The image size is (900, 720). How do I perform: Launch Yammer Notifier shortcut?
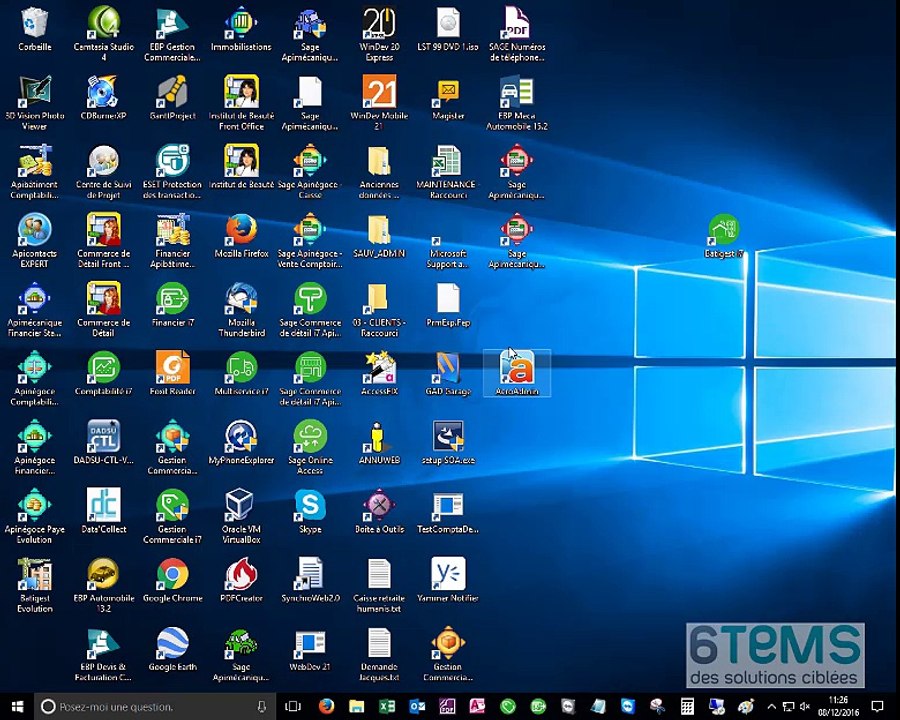(448, 580)
